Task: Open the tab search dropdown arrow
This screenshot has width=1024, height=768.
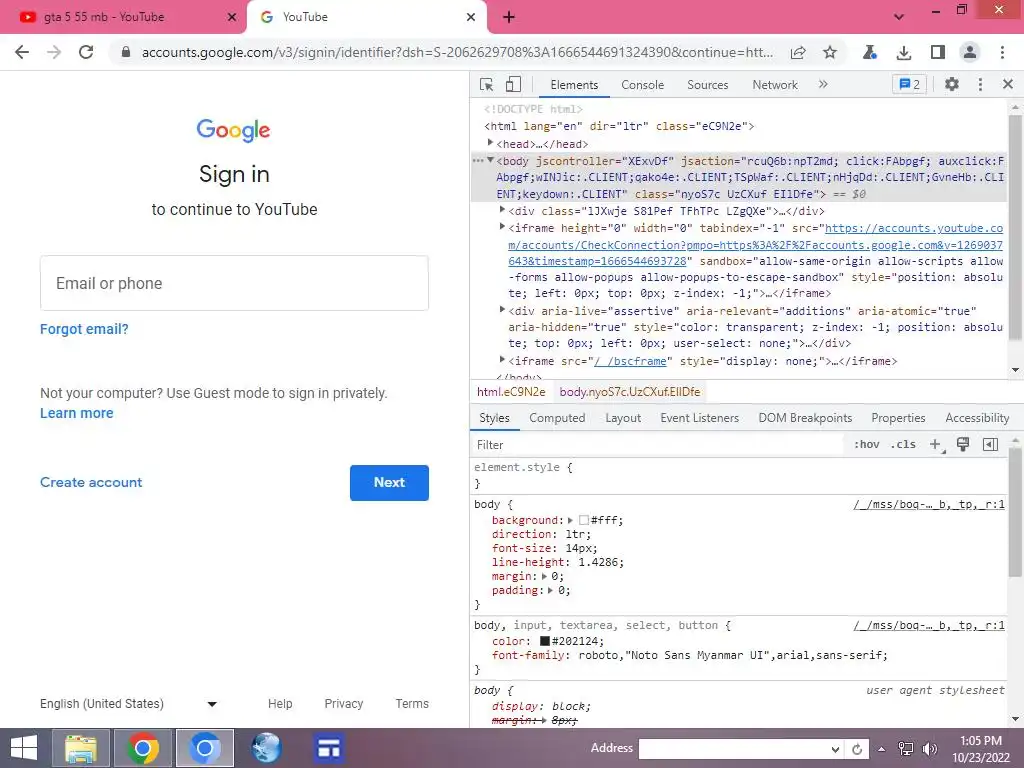Action: pos(899,17)
